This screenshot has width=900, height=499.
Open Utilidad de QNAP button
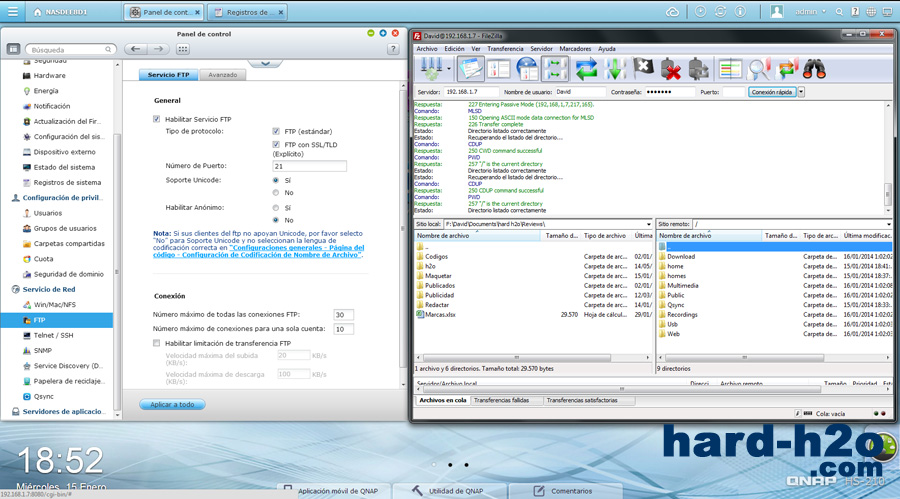point(449,491)
